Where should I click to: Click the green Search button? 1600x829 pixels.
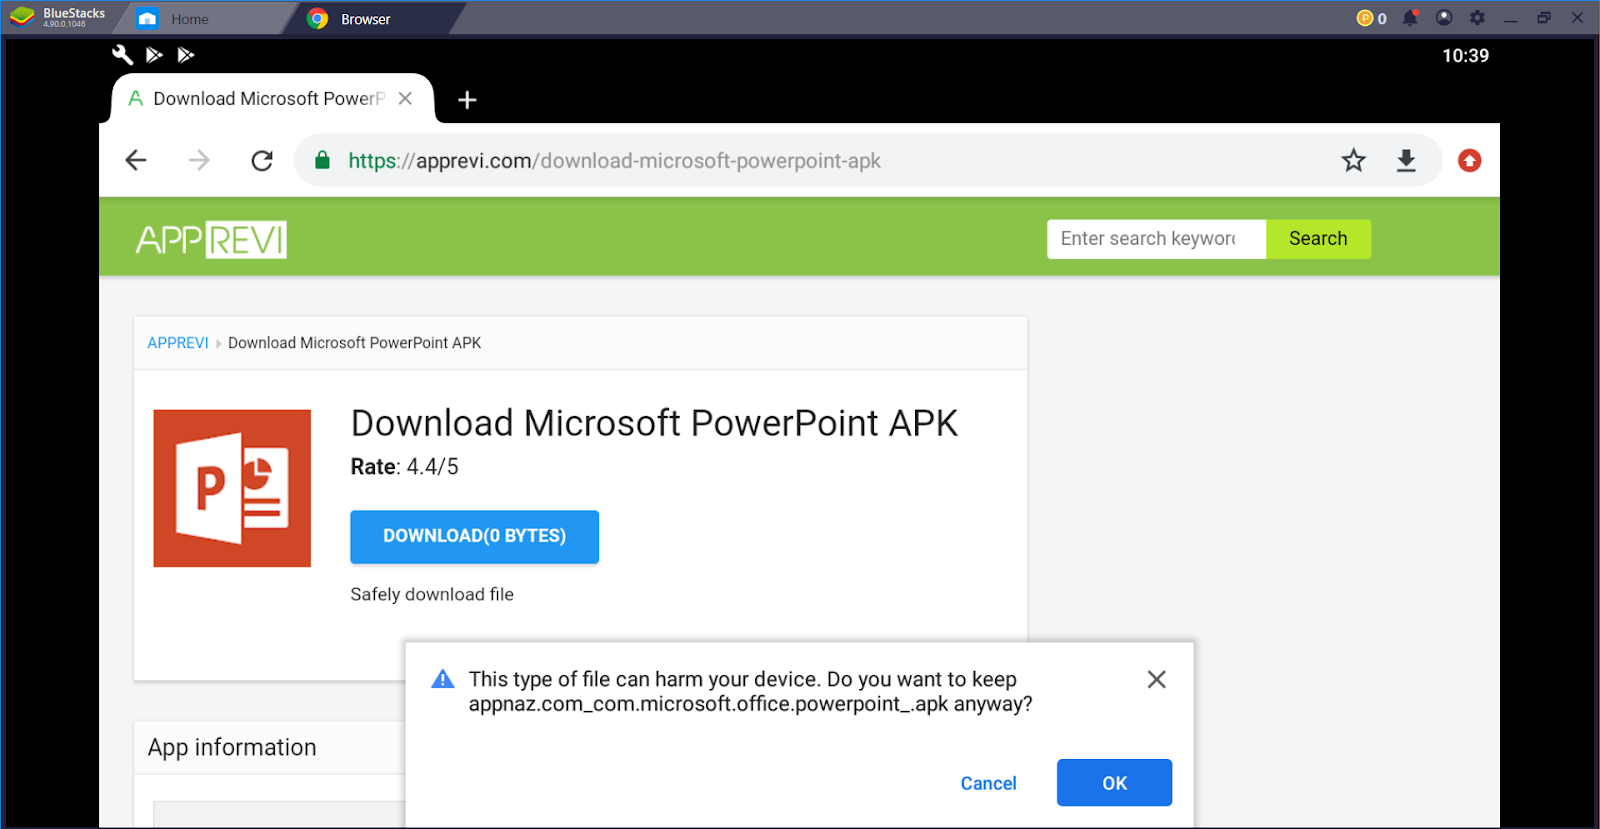tap(1318, 239)
